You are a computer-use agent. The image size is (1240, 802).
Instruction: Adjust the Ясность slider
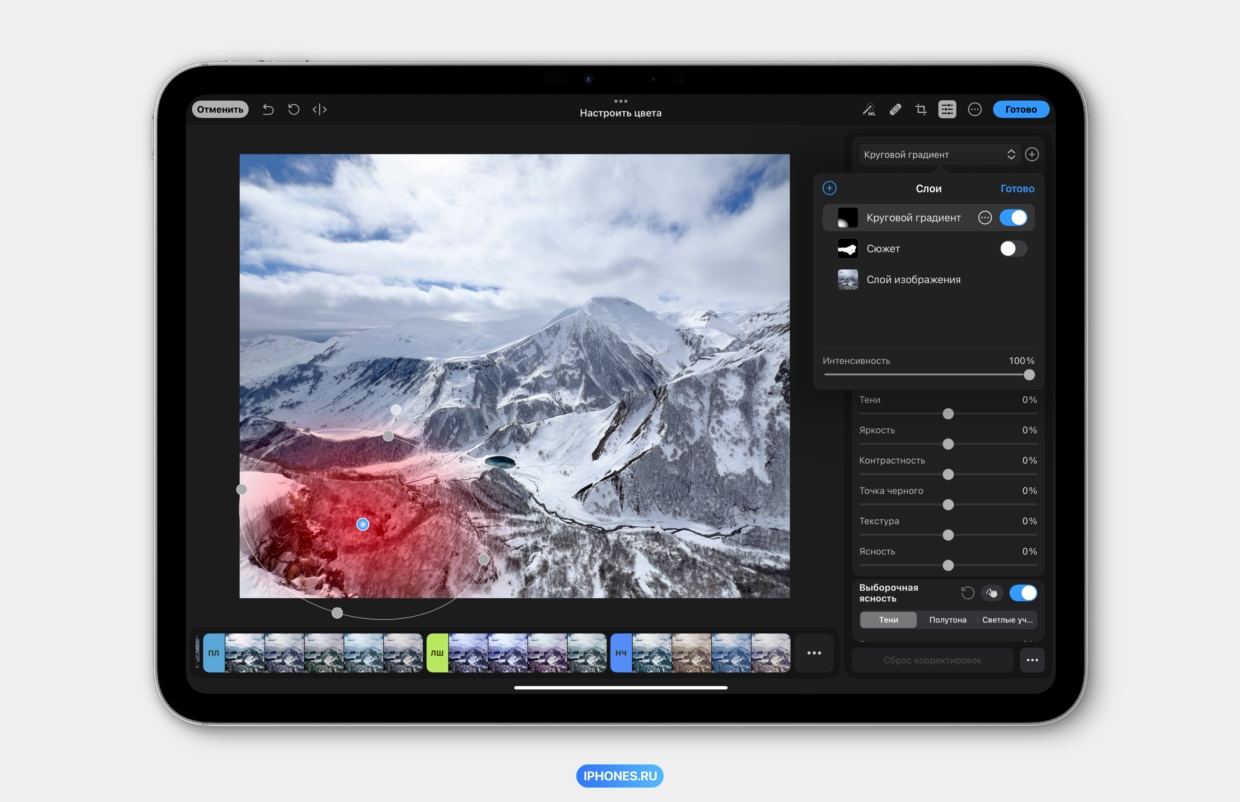tap(948, 565)
